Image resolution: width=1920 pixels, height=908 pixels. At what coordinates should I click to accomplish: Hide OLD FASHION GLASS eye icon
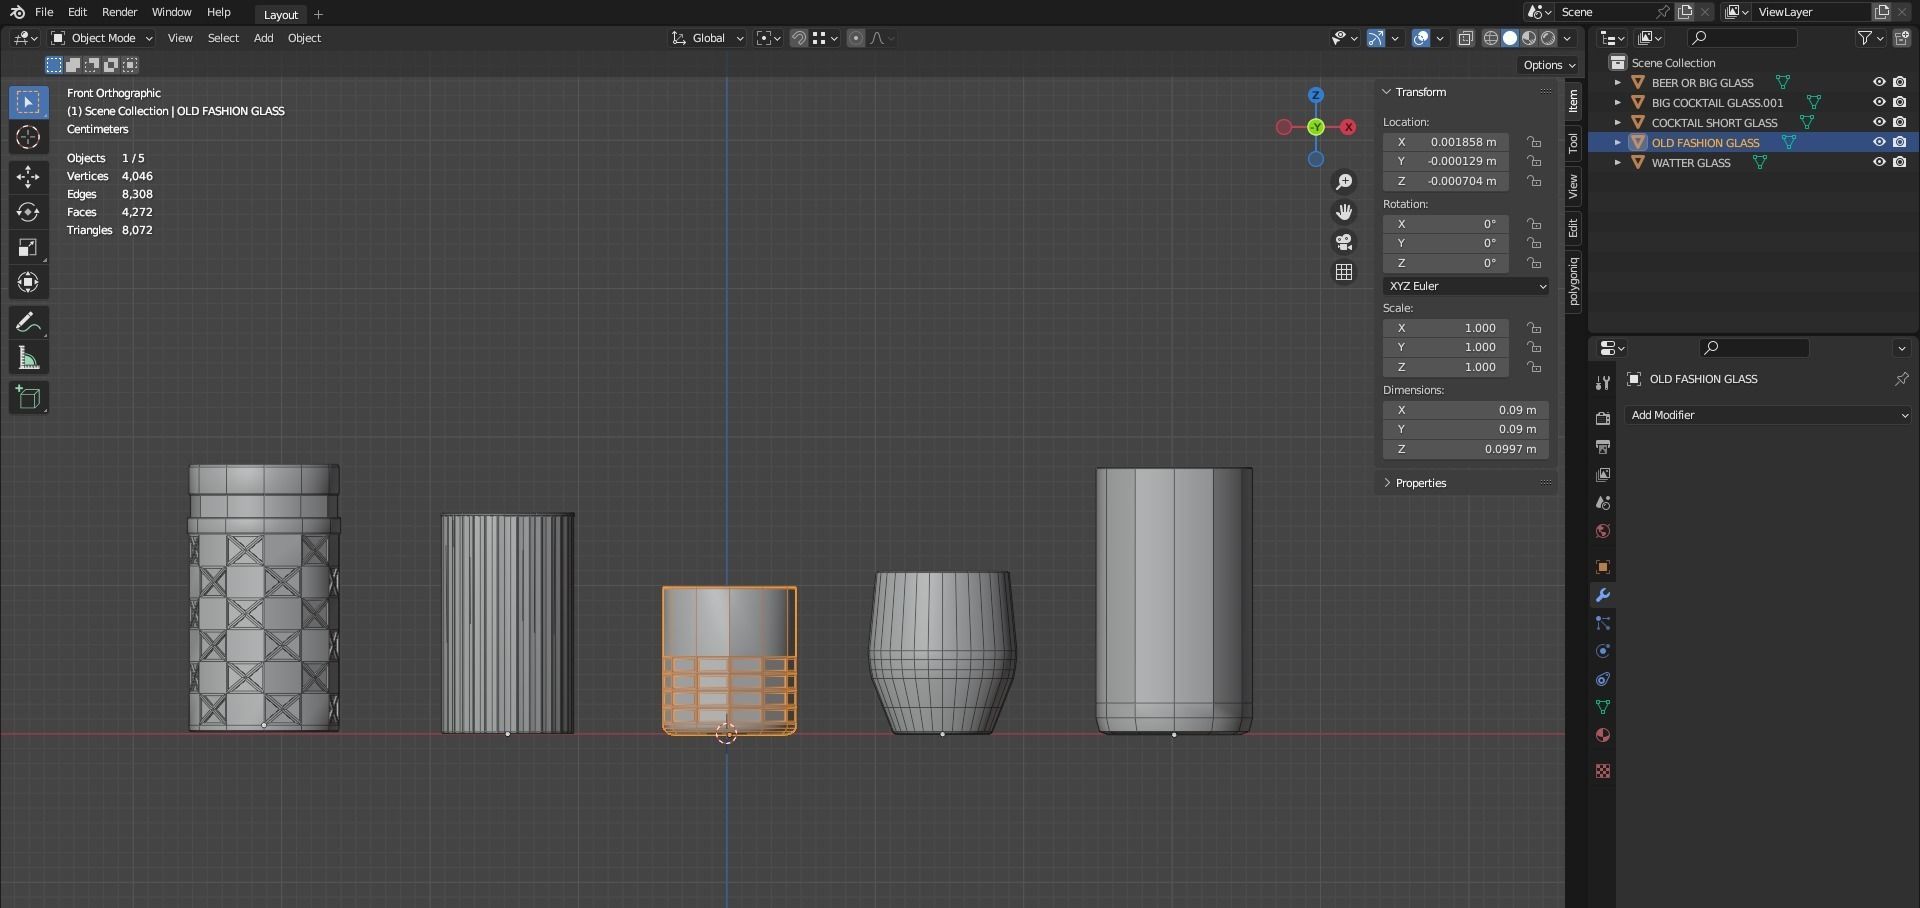(1879, 142)
